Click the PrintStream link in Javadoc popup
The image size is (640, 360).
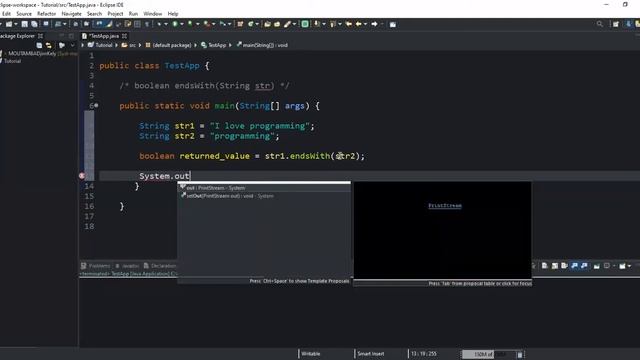pos(445,206)
